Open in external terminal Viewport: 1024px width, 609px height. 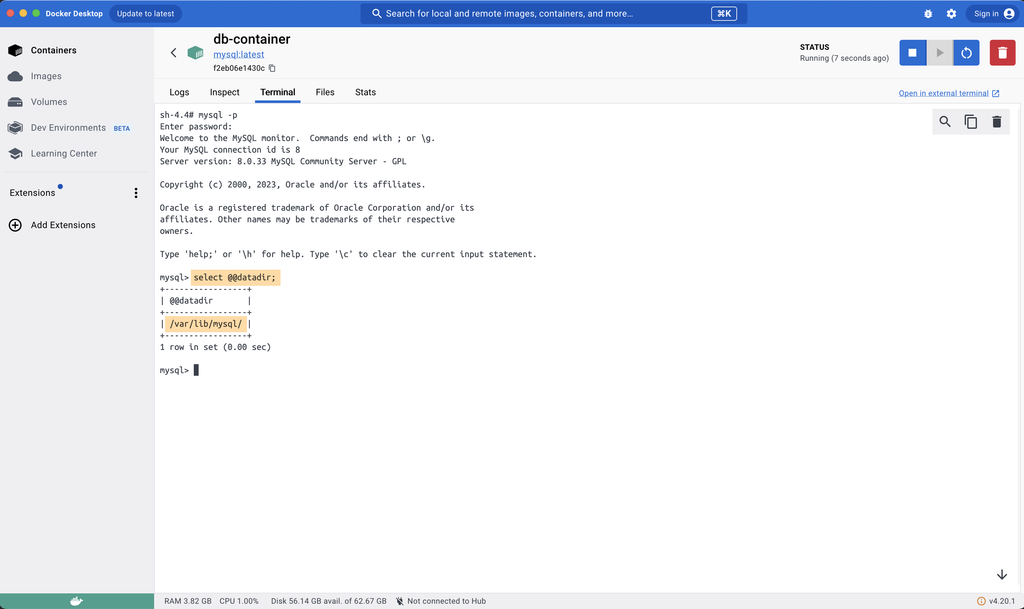click(x=945, y=92)
